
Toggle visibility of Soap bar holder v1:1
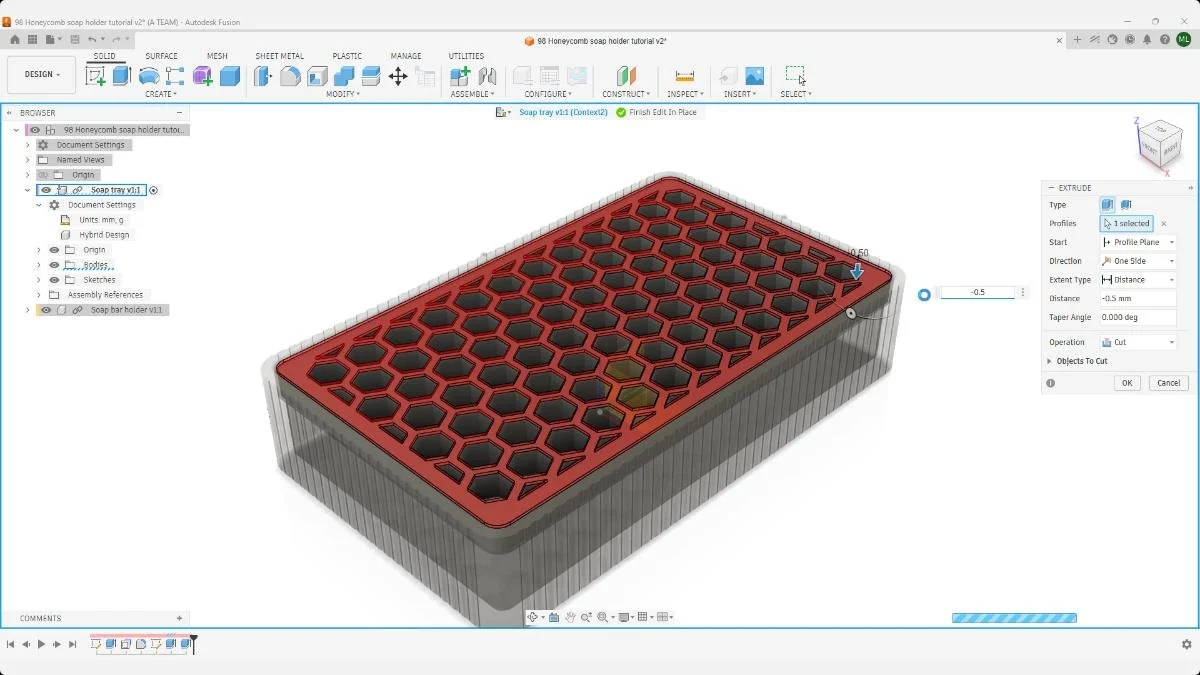click(46, 310)
